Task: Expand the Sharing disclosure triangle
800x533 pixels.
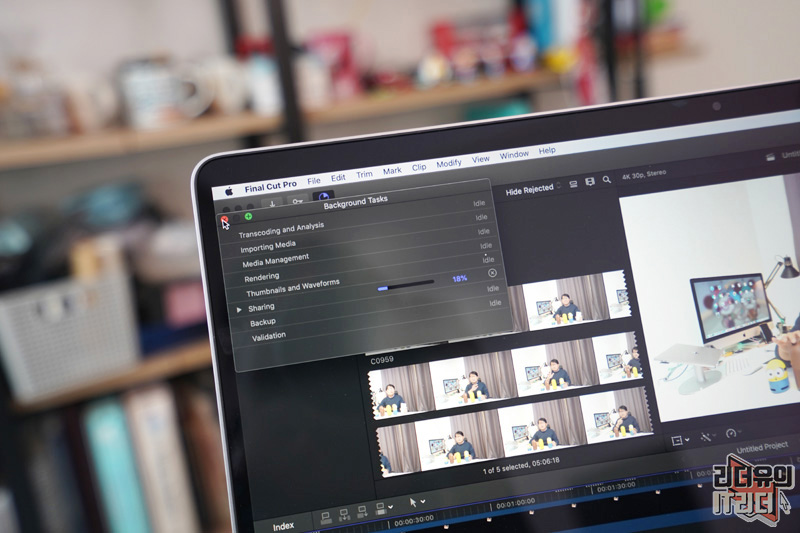Action: [239, 310]
